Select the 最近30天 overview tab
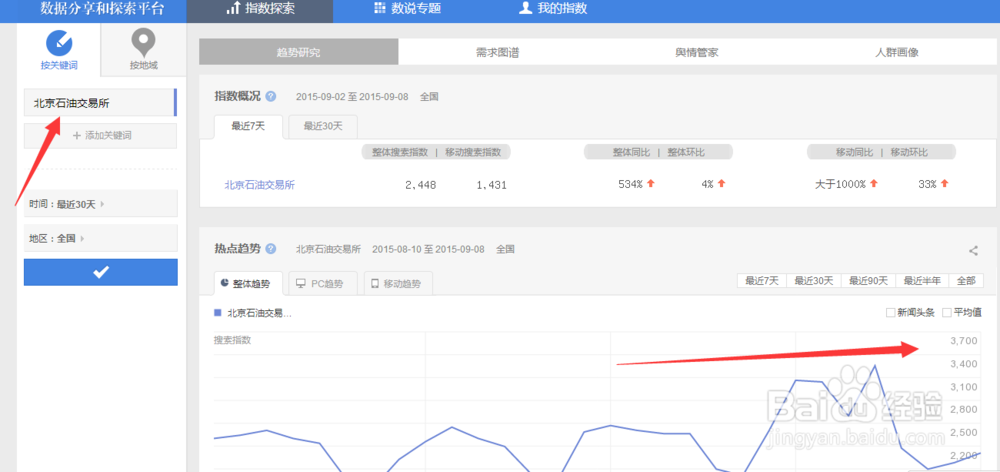 pos(323,126)
